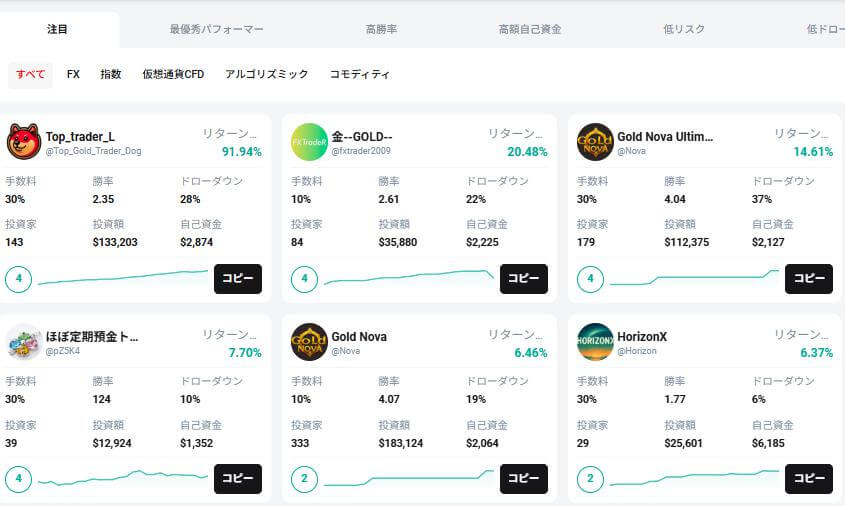View HorizonX performance chart line
The image size is (845, 506).
[695, 477]
